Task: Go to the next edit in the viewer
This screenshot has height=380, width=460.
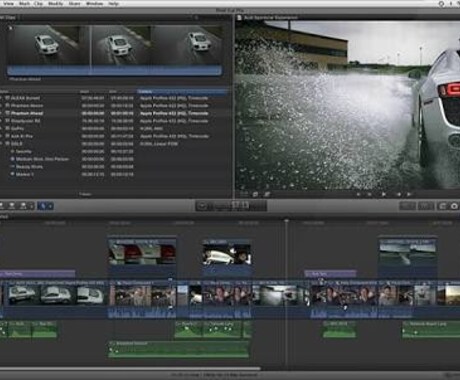Action: click(x=409, y=194)
